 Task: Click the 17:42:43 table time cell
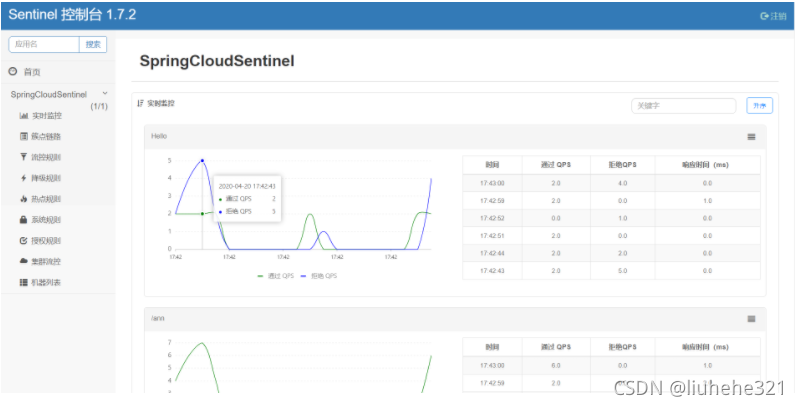coord(492,271)
